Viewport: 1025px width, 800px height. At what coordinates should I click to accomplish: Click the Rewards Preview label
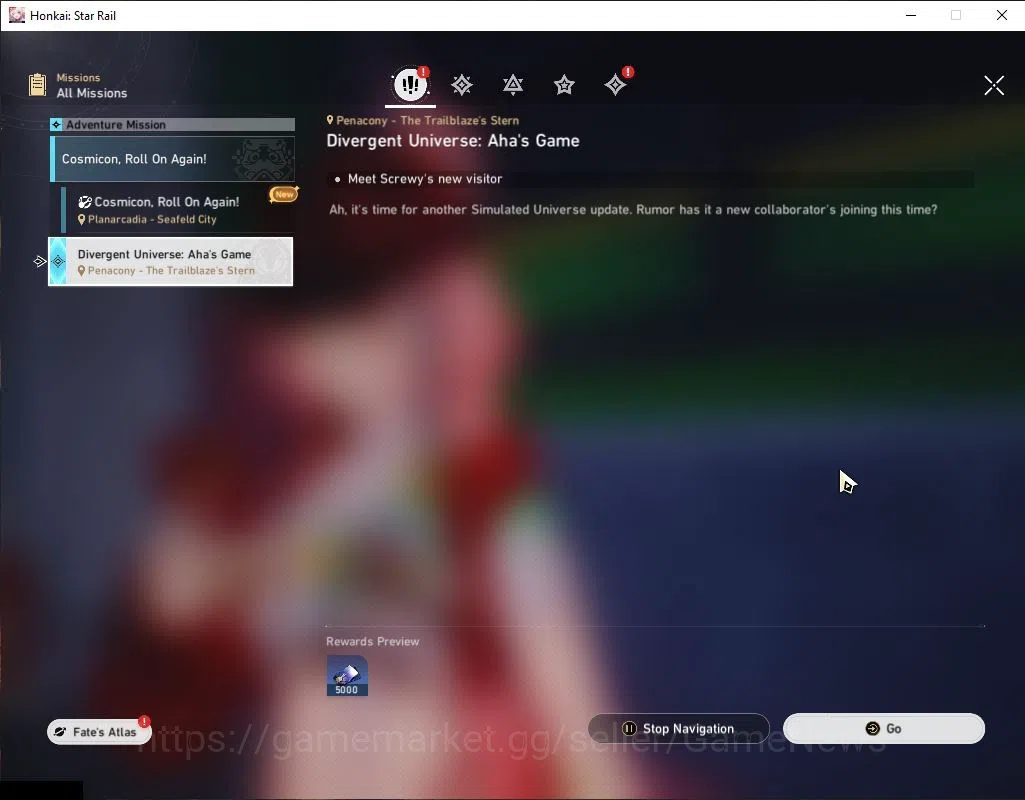[373, 641]
